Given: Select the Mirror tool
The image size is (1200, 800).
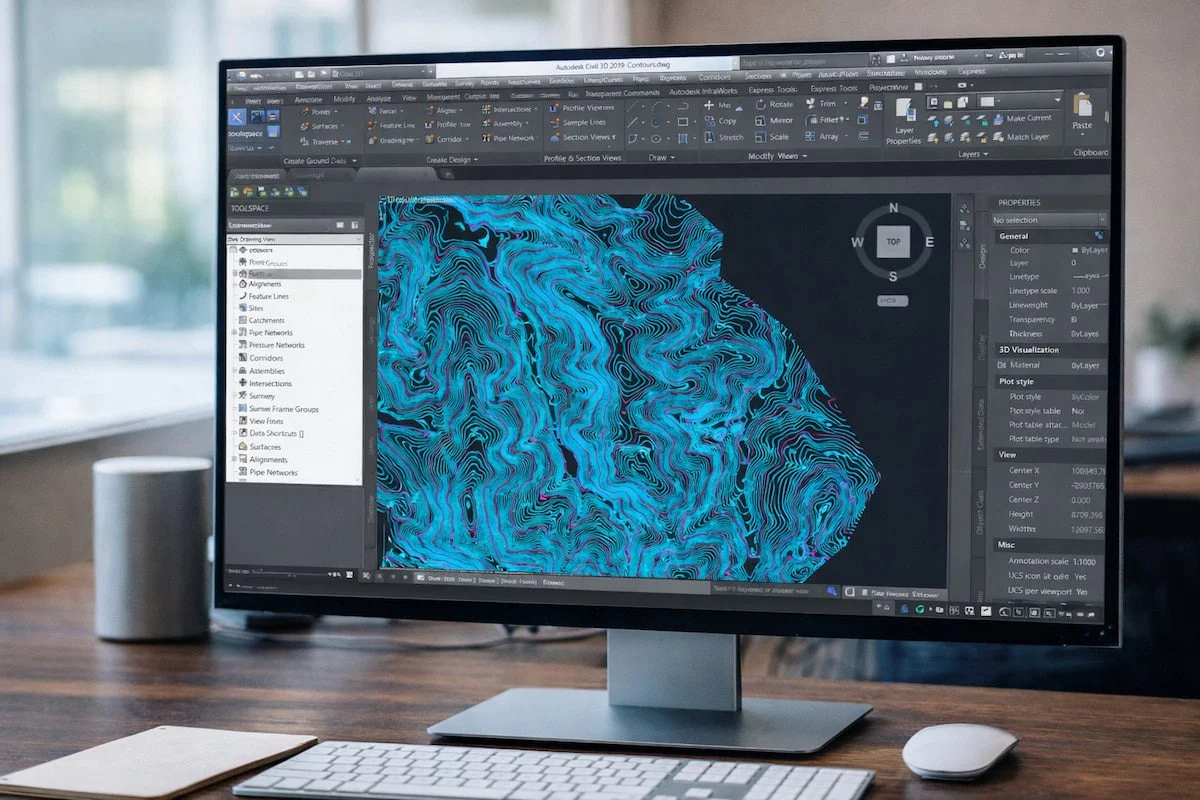Looking at the screenshot, I should coord(774,120).
